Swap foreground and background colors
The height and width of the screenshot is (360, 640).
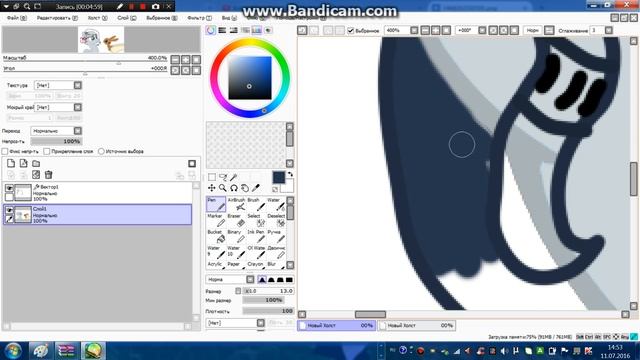pos(290,174)
